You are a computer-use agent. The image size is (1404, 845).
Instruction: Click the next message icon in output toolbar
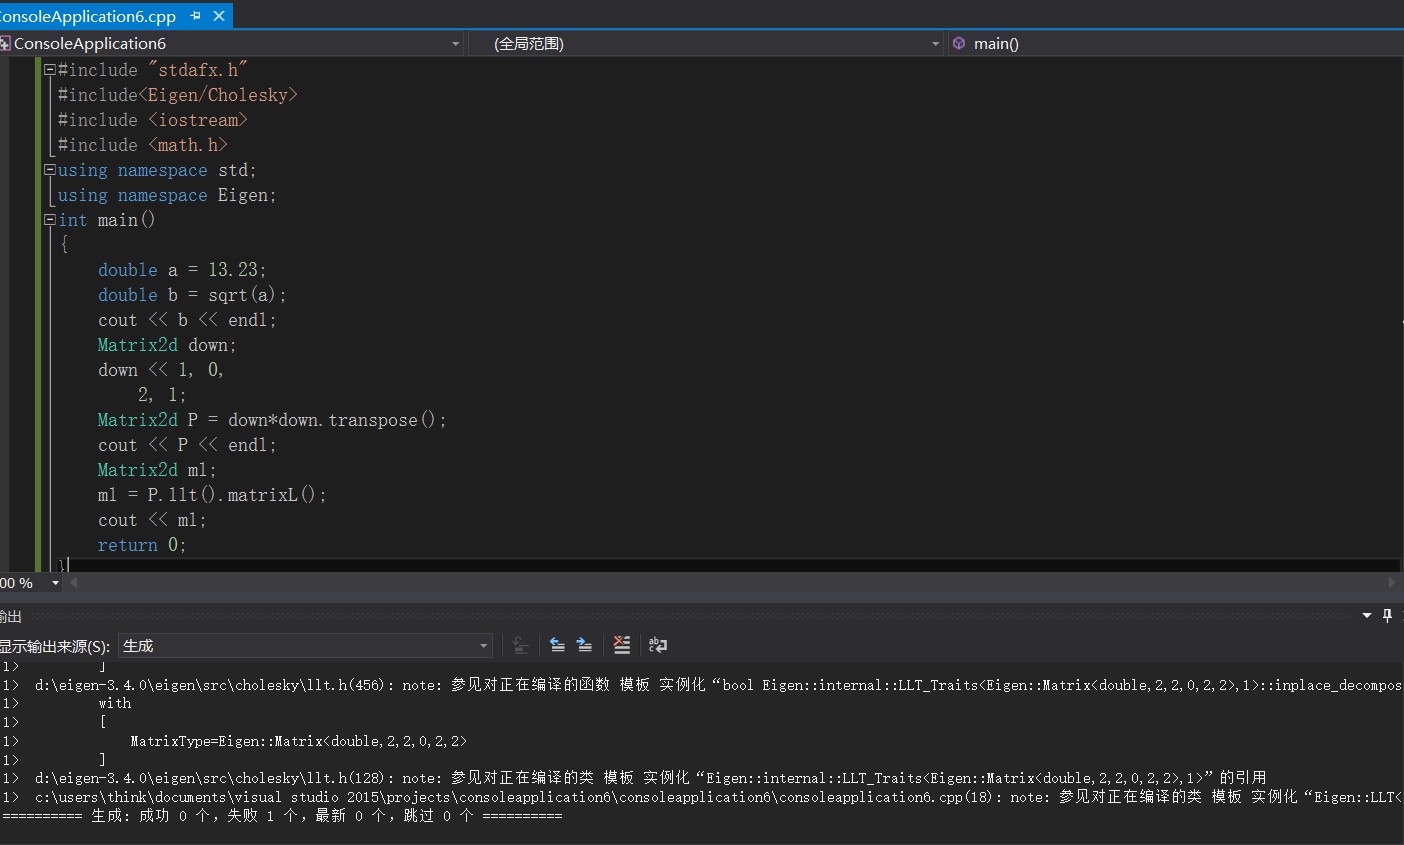point(582,646)
